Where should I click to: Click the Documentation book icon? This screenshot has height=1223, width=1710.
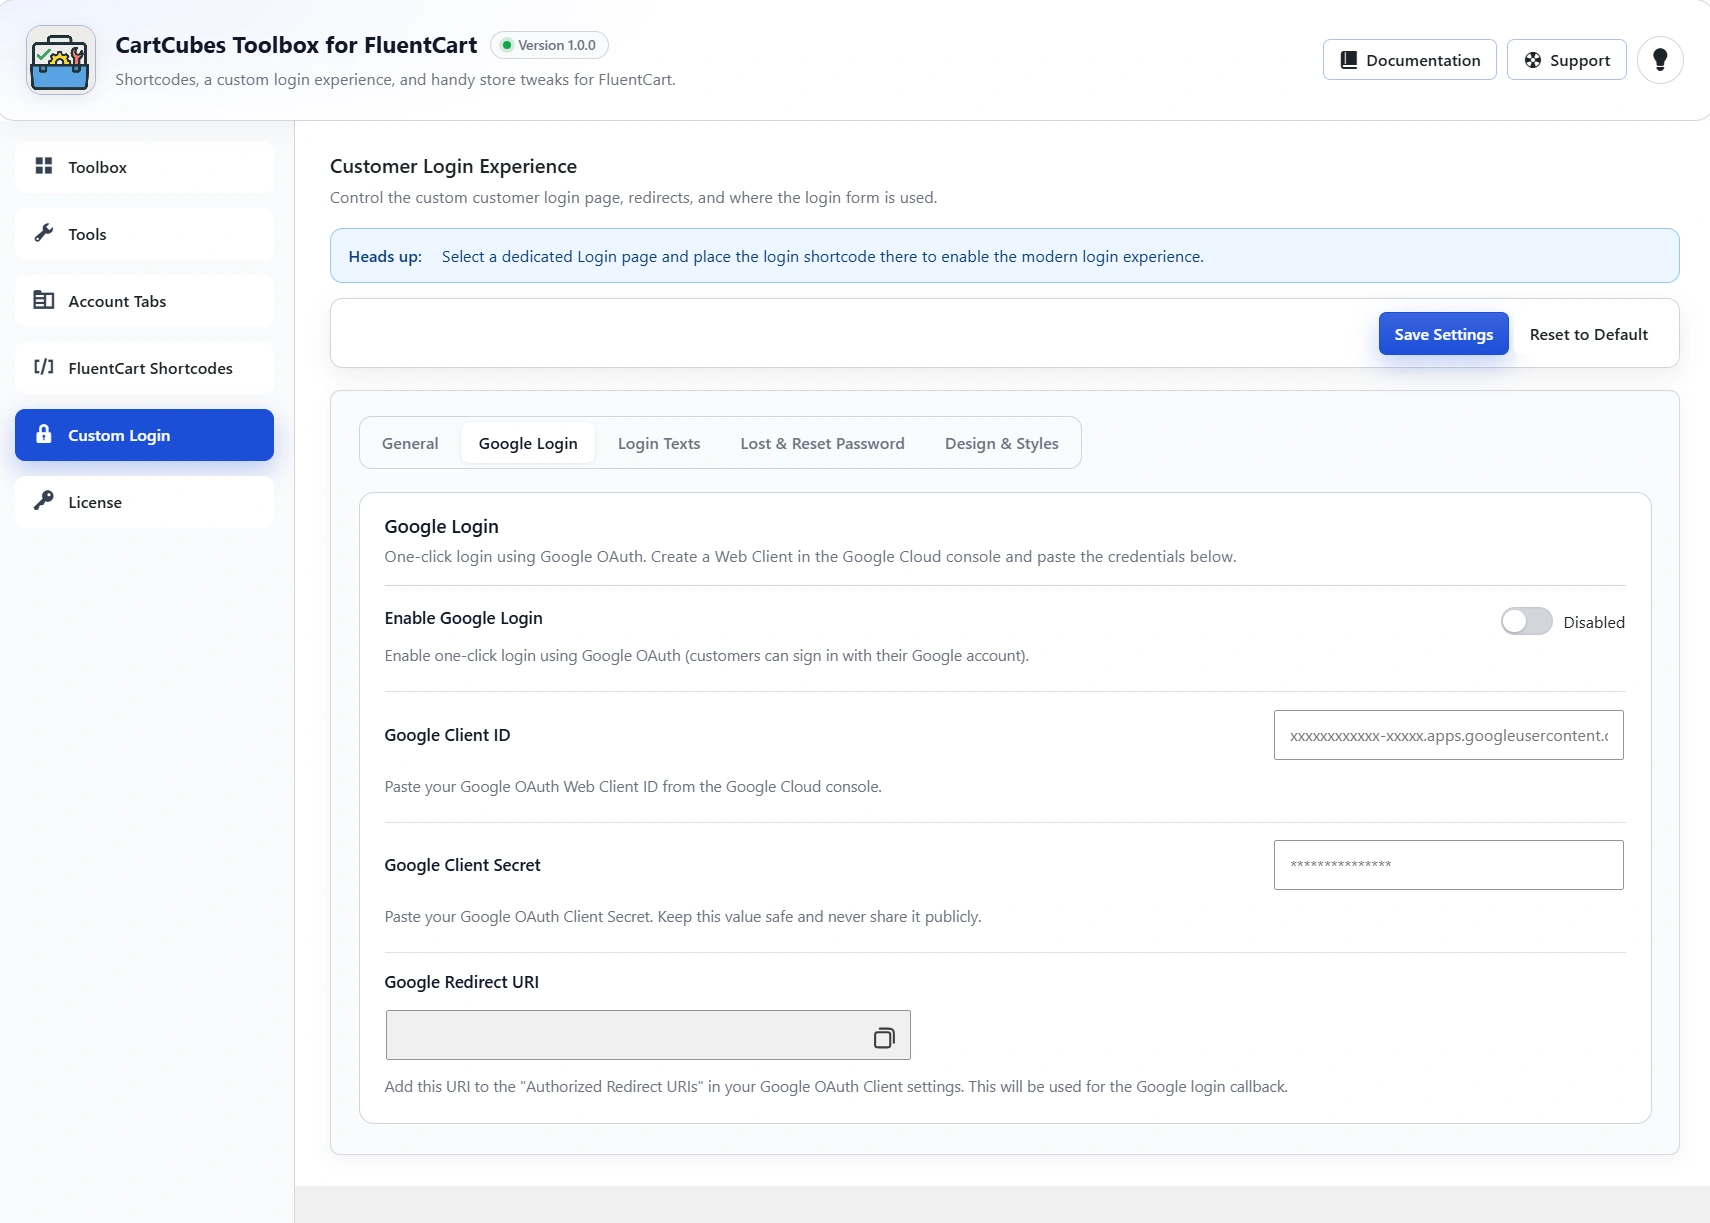(x=1349, y=60)
